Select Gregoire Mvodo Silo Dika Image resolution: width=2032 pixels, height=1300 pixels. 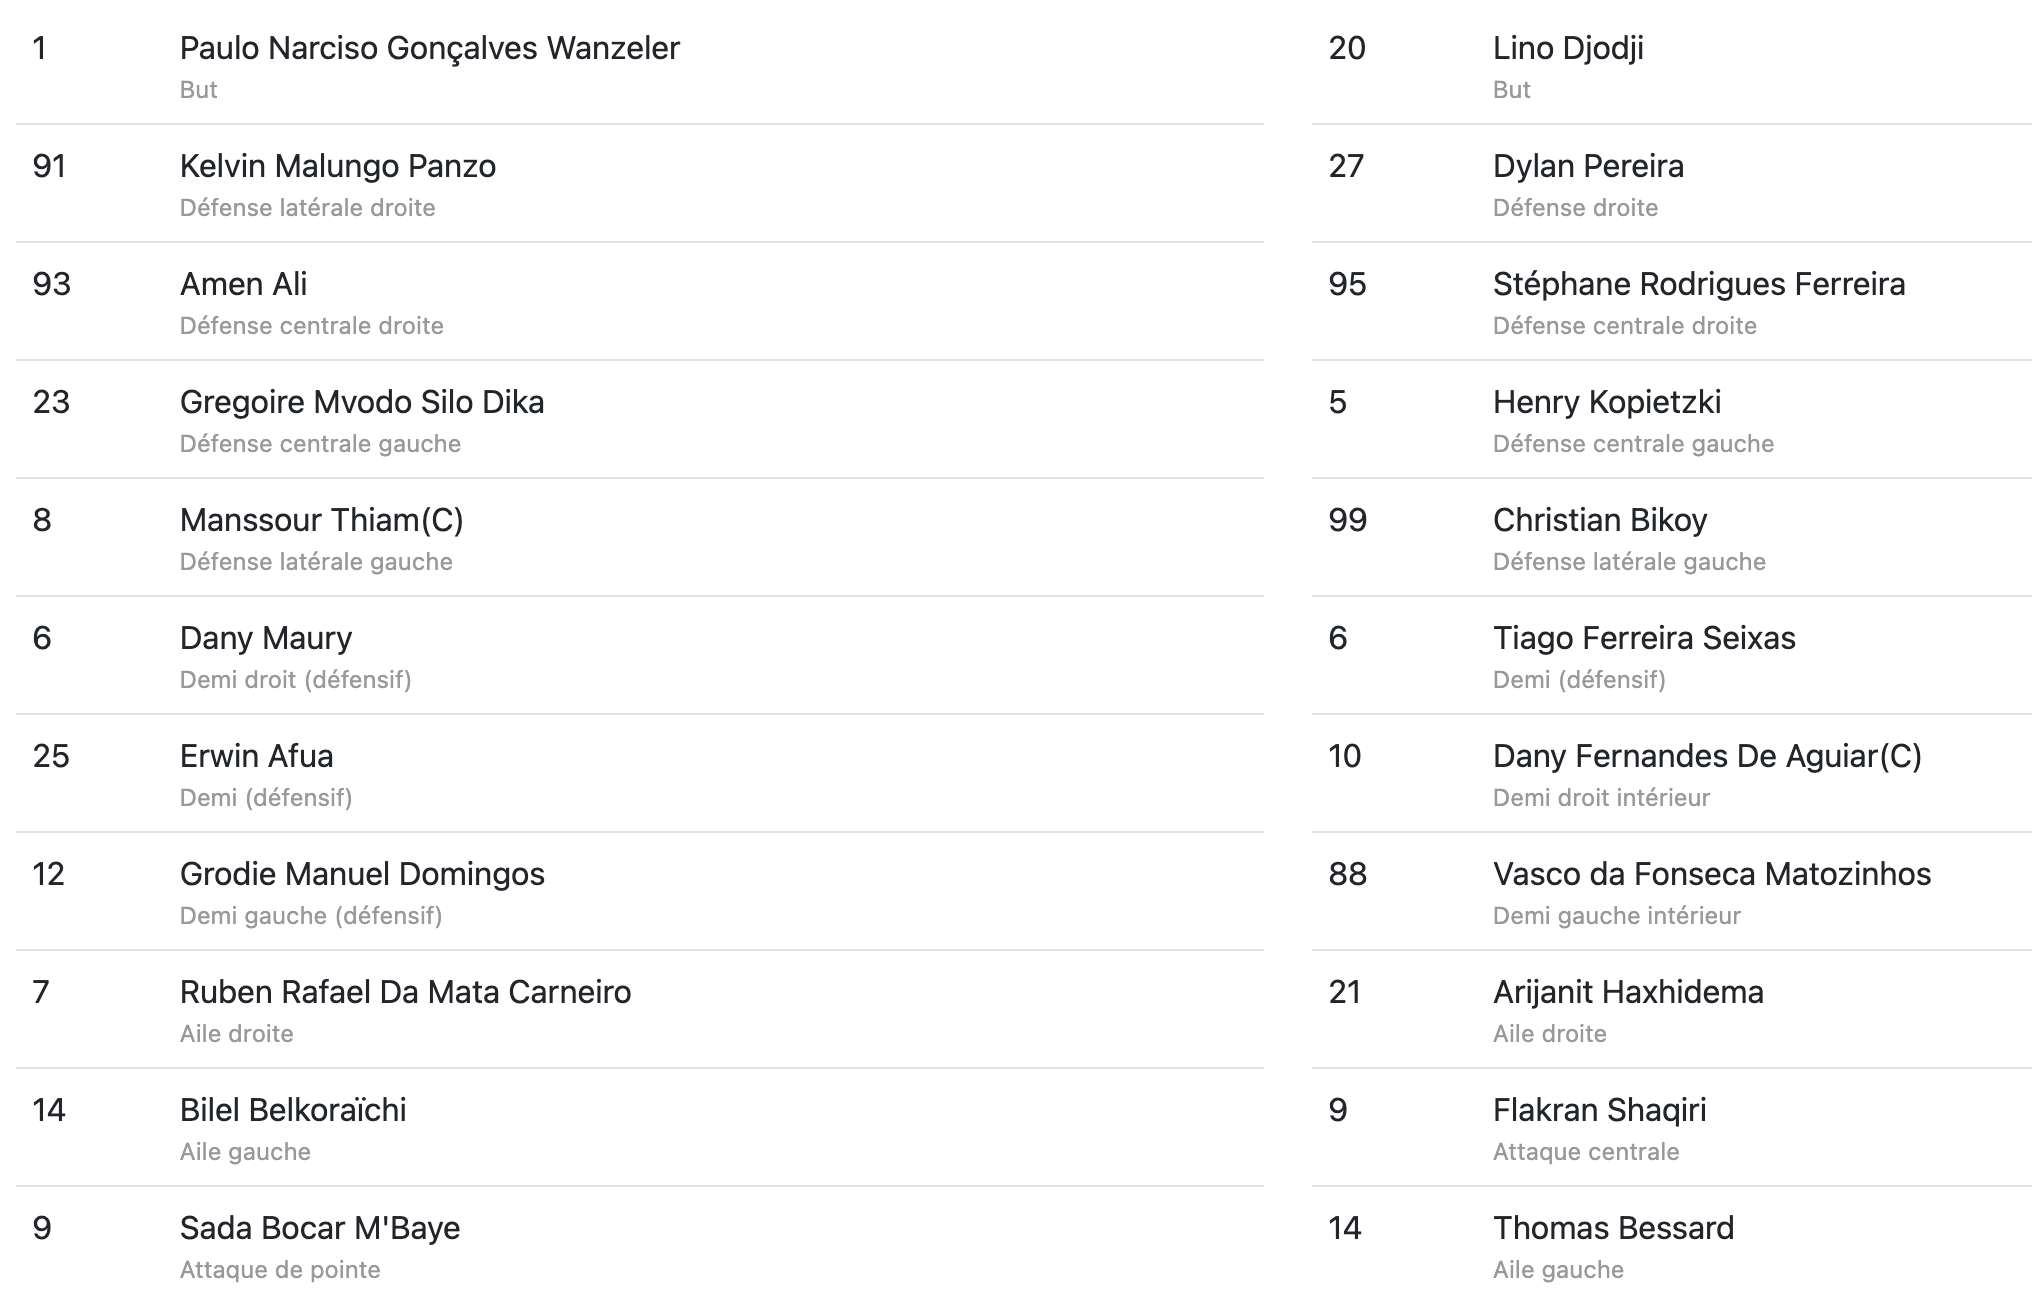[x=640, y=420]
